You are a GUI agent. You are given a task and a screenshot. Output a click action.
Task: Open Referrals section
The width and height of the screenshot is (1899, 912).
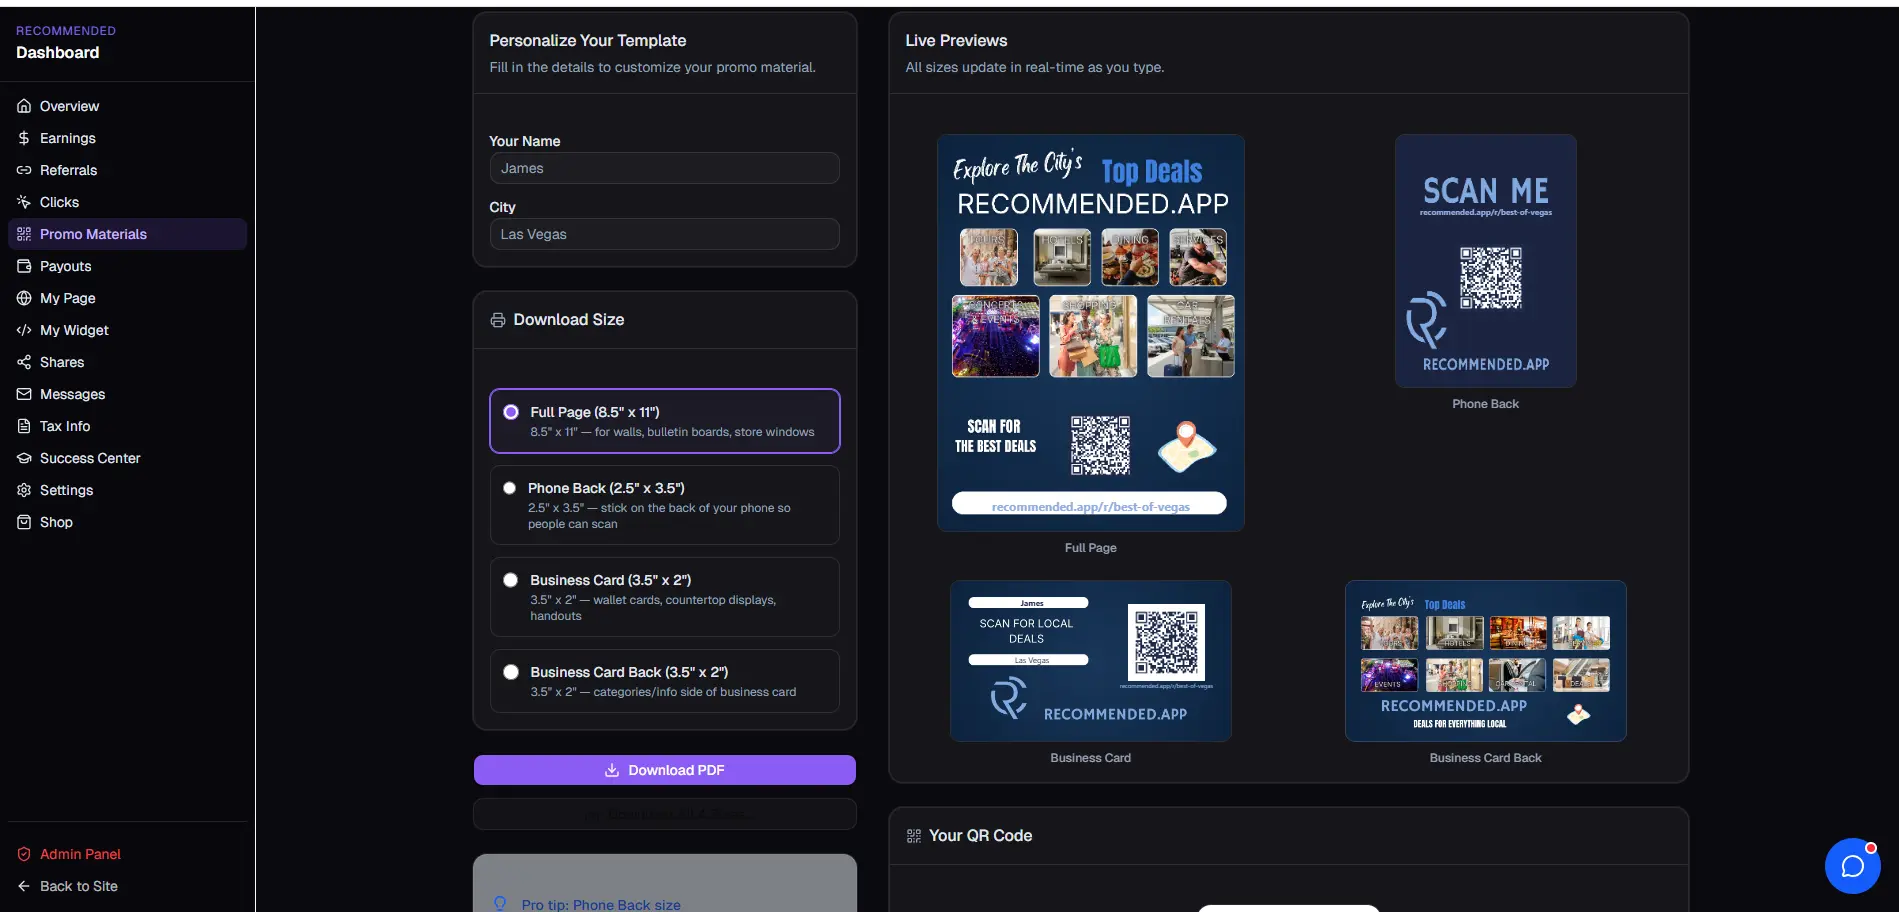pyautogui.click(x=127, y=170)
